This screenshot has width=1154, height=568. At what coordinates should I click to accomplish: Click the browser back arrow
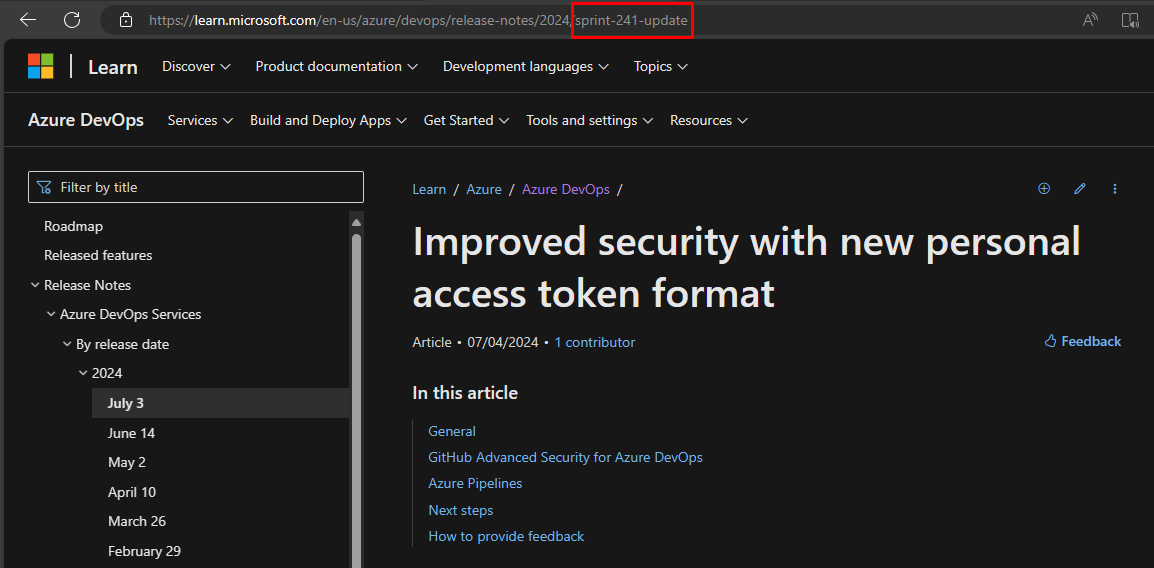tap(28, 20)
